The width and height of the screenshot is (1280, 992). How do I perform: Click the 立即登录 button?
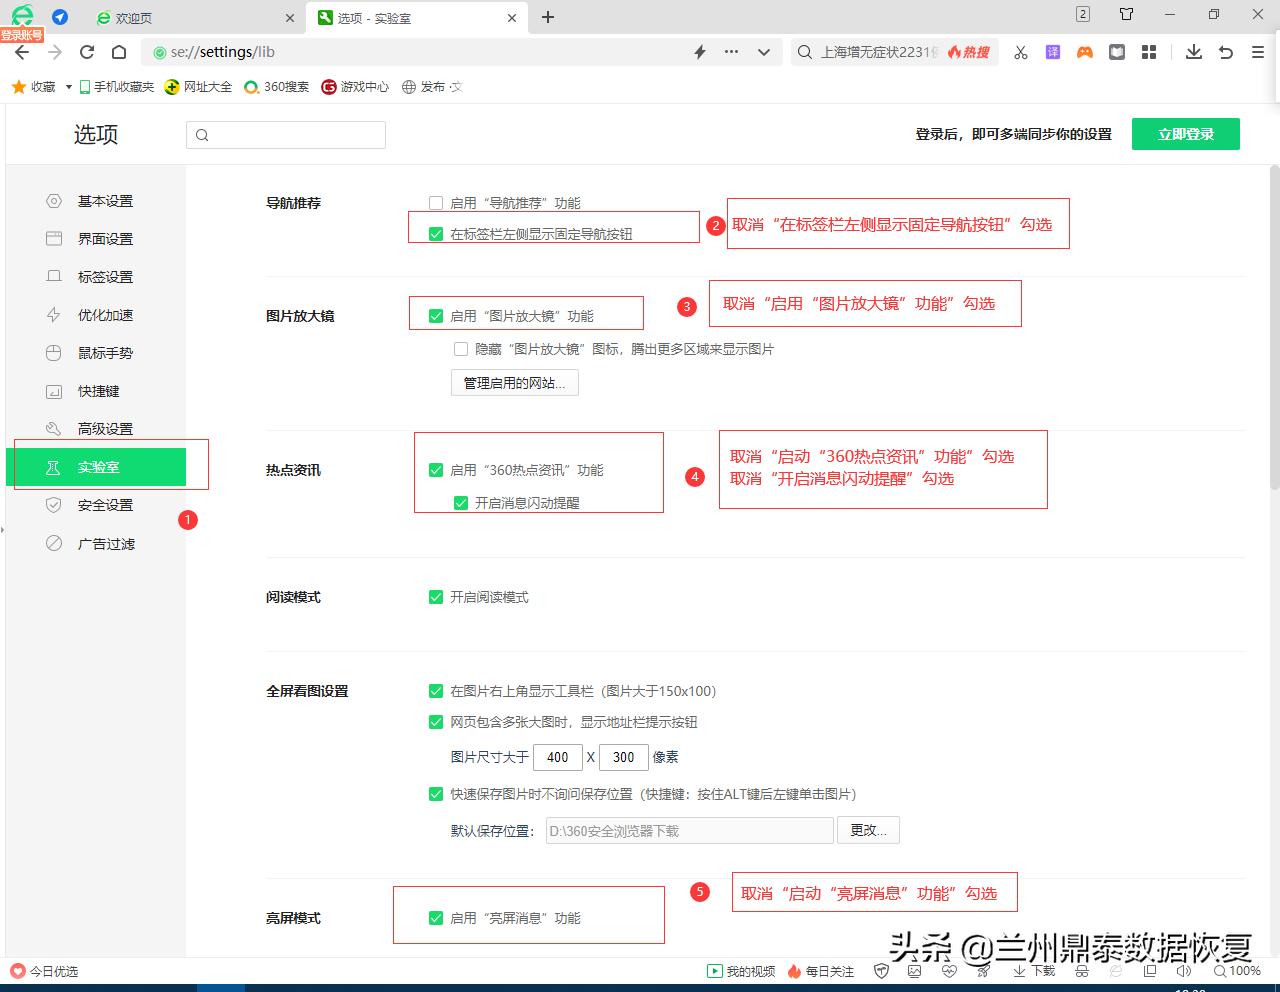(x=1185, y=133)
